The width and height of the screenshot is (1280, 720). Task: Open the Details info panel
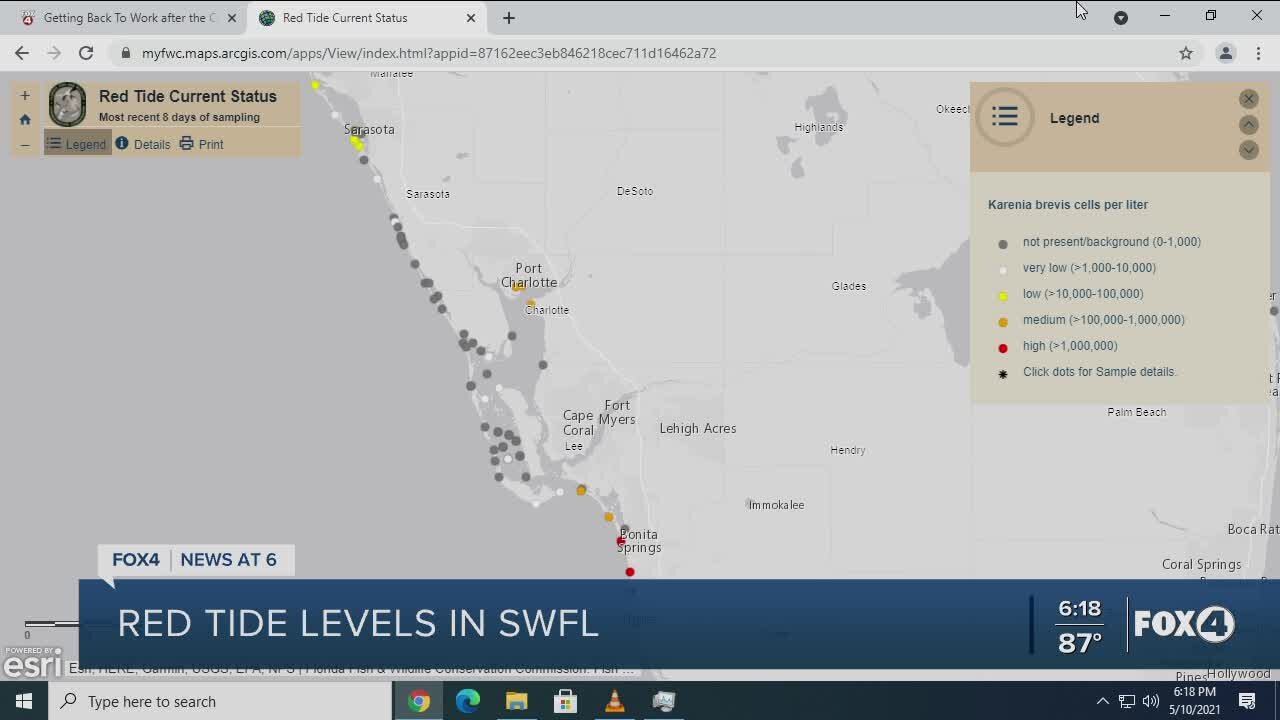point(143,144)
